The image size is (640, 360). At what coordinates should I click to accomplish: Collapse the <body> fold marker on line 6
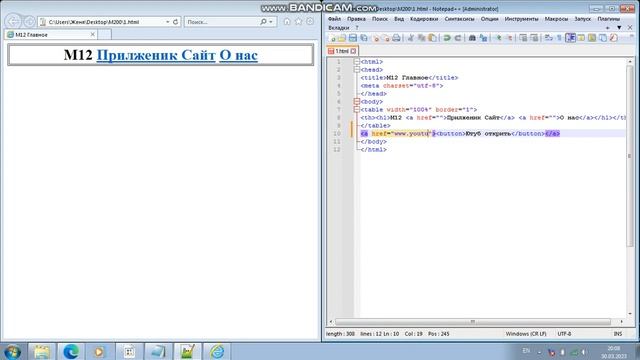357,102
